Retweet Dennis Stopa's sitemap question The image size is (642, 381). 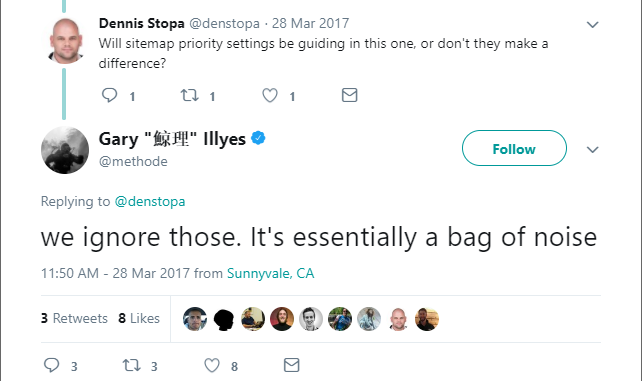[x=190, y=95]
